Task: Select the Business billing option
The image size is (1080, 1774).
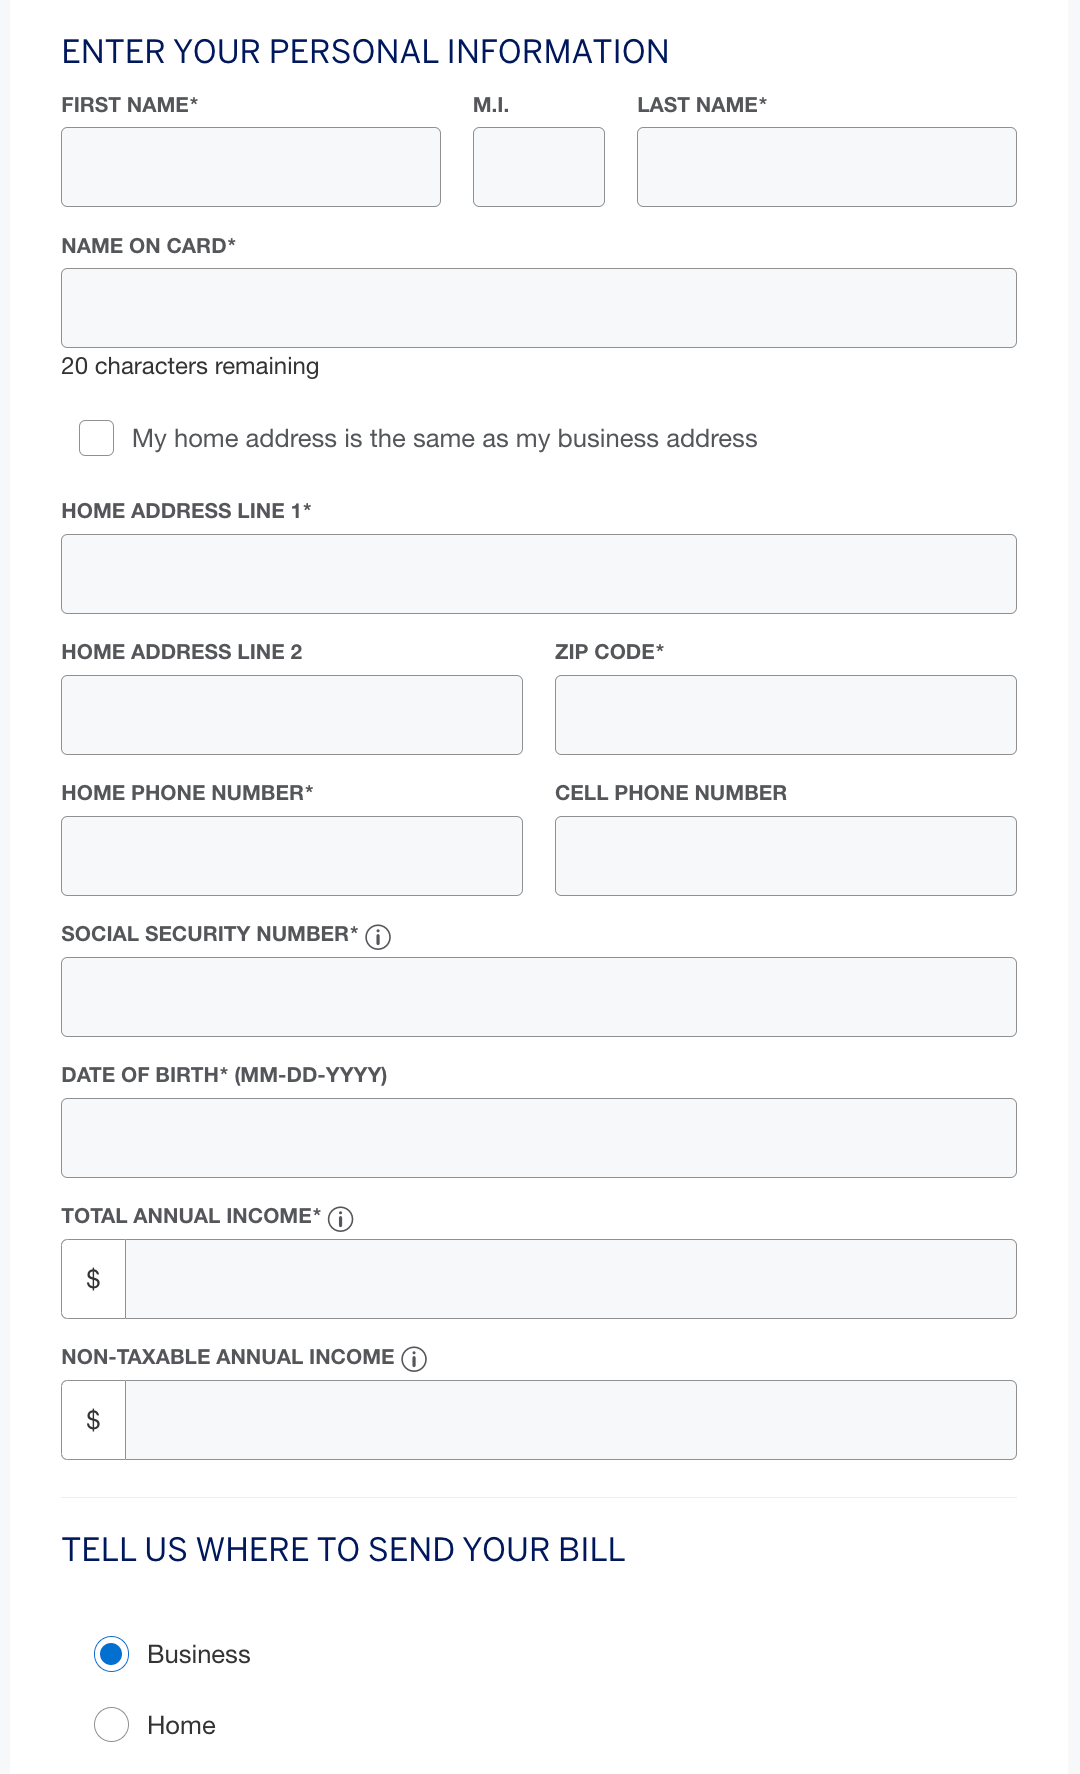Action: [x=112, y=1655]
